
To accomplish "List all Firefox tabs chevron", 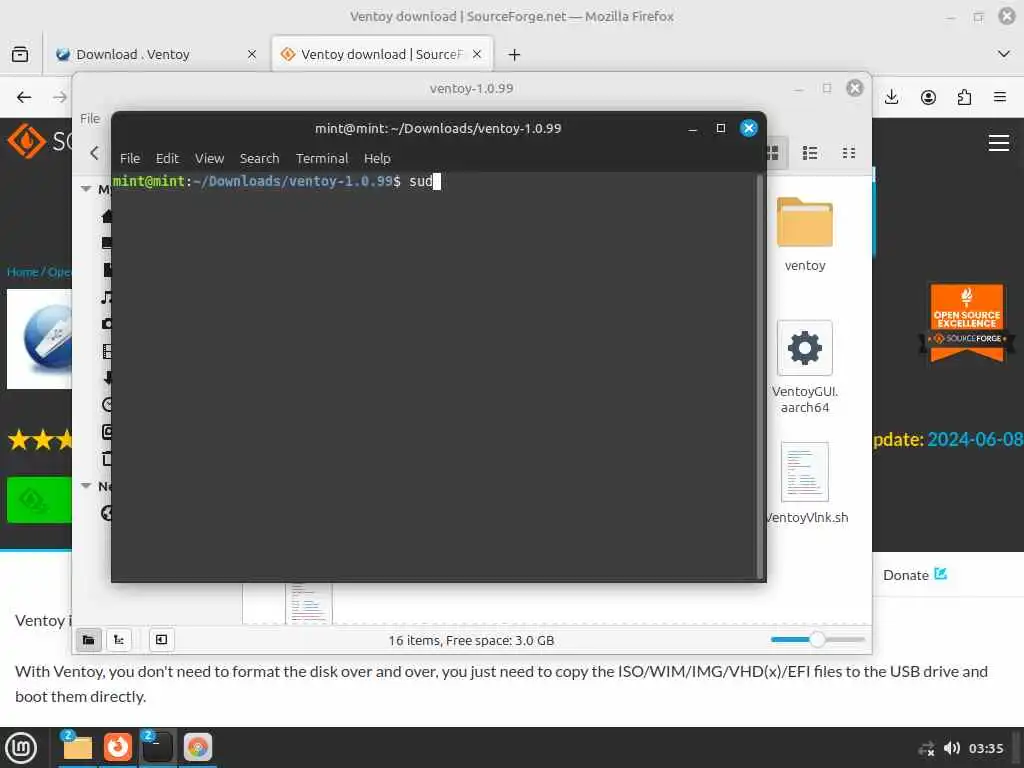I will [1004, 54].
